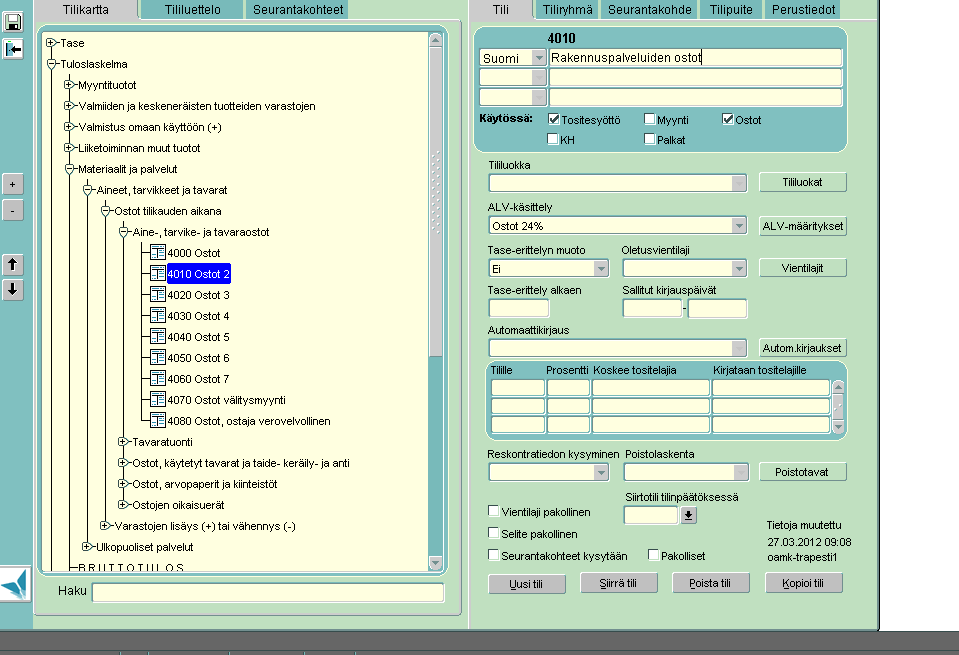Screen dimensions: 959x655
Task: Open the ALV-käsittely dropdown
Action: click(739, 226)
